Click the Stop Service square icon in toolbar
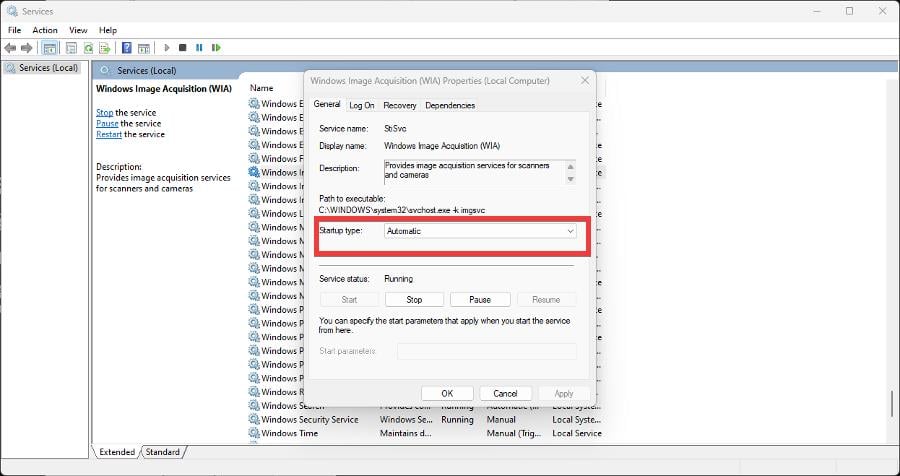 (x=183, y=48)
